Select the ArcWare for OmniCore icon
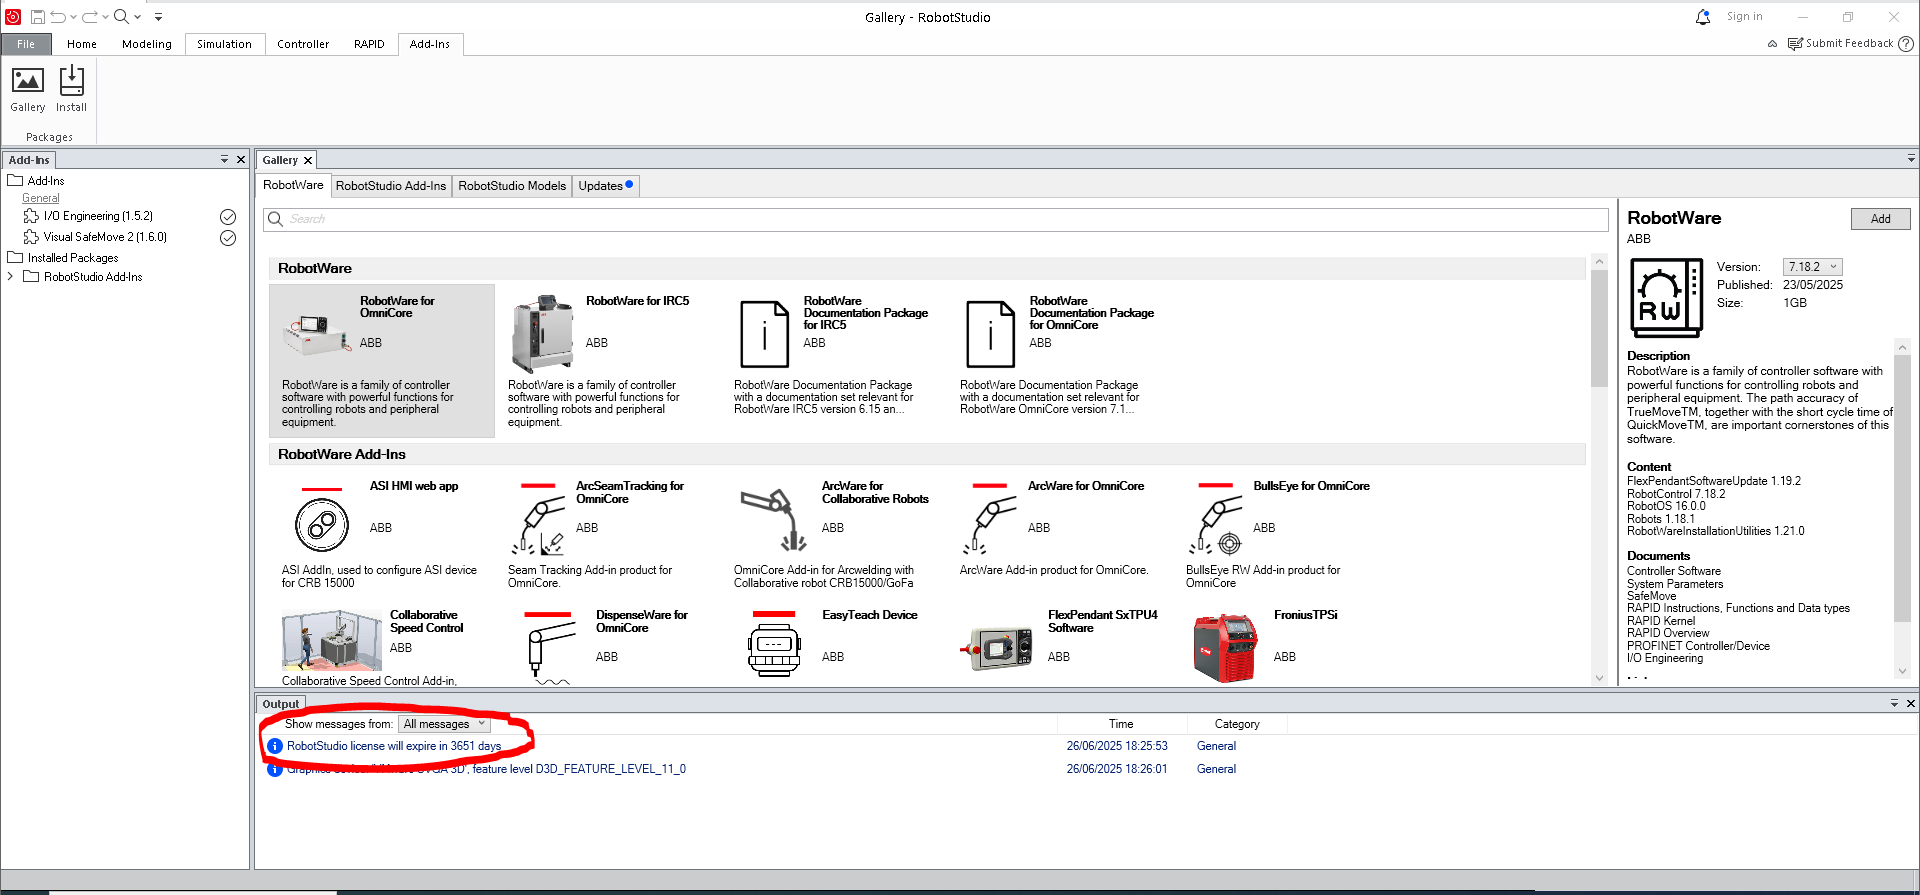 [x=990, y=520]
